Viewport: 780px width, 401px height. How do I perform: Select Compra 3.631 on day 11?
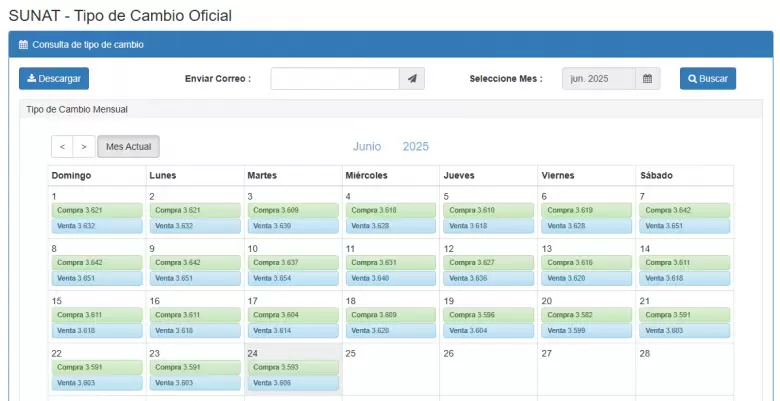(x=391, y=263)
